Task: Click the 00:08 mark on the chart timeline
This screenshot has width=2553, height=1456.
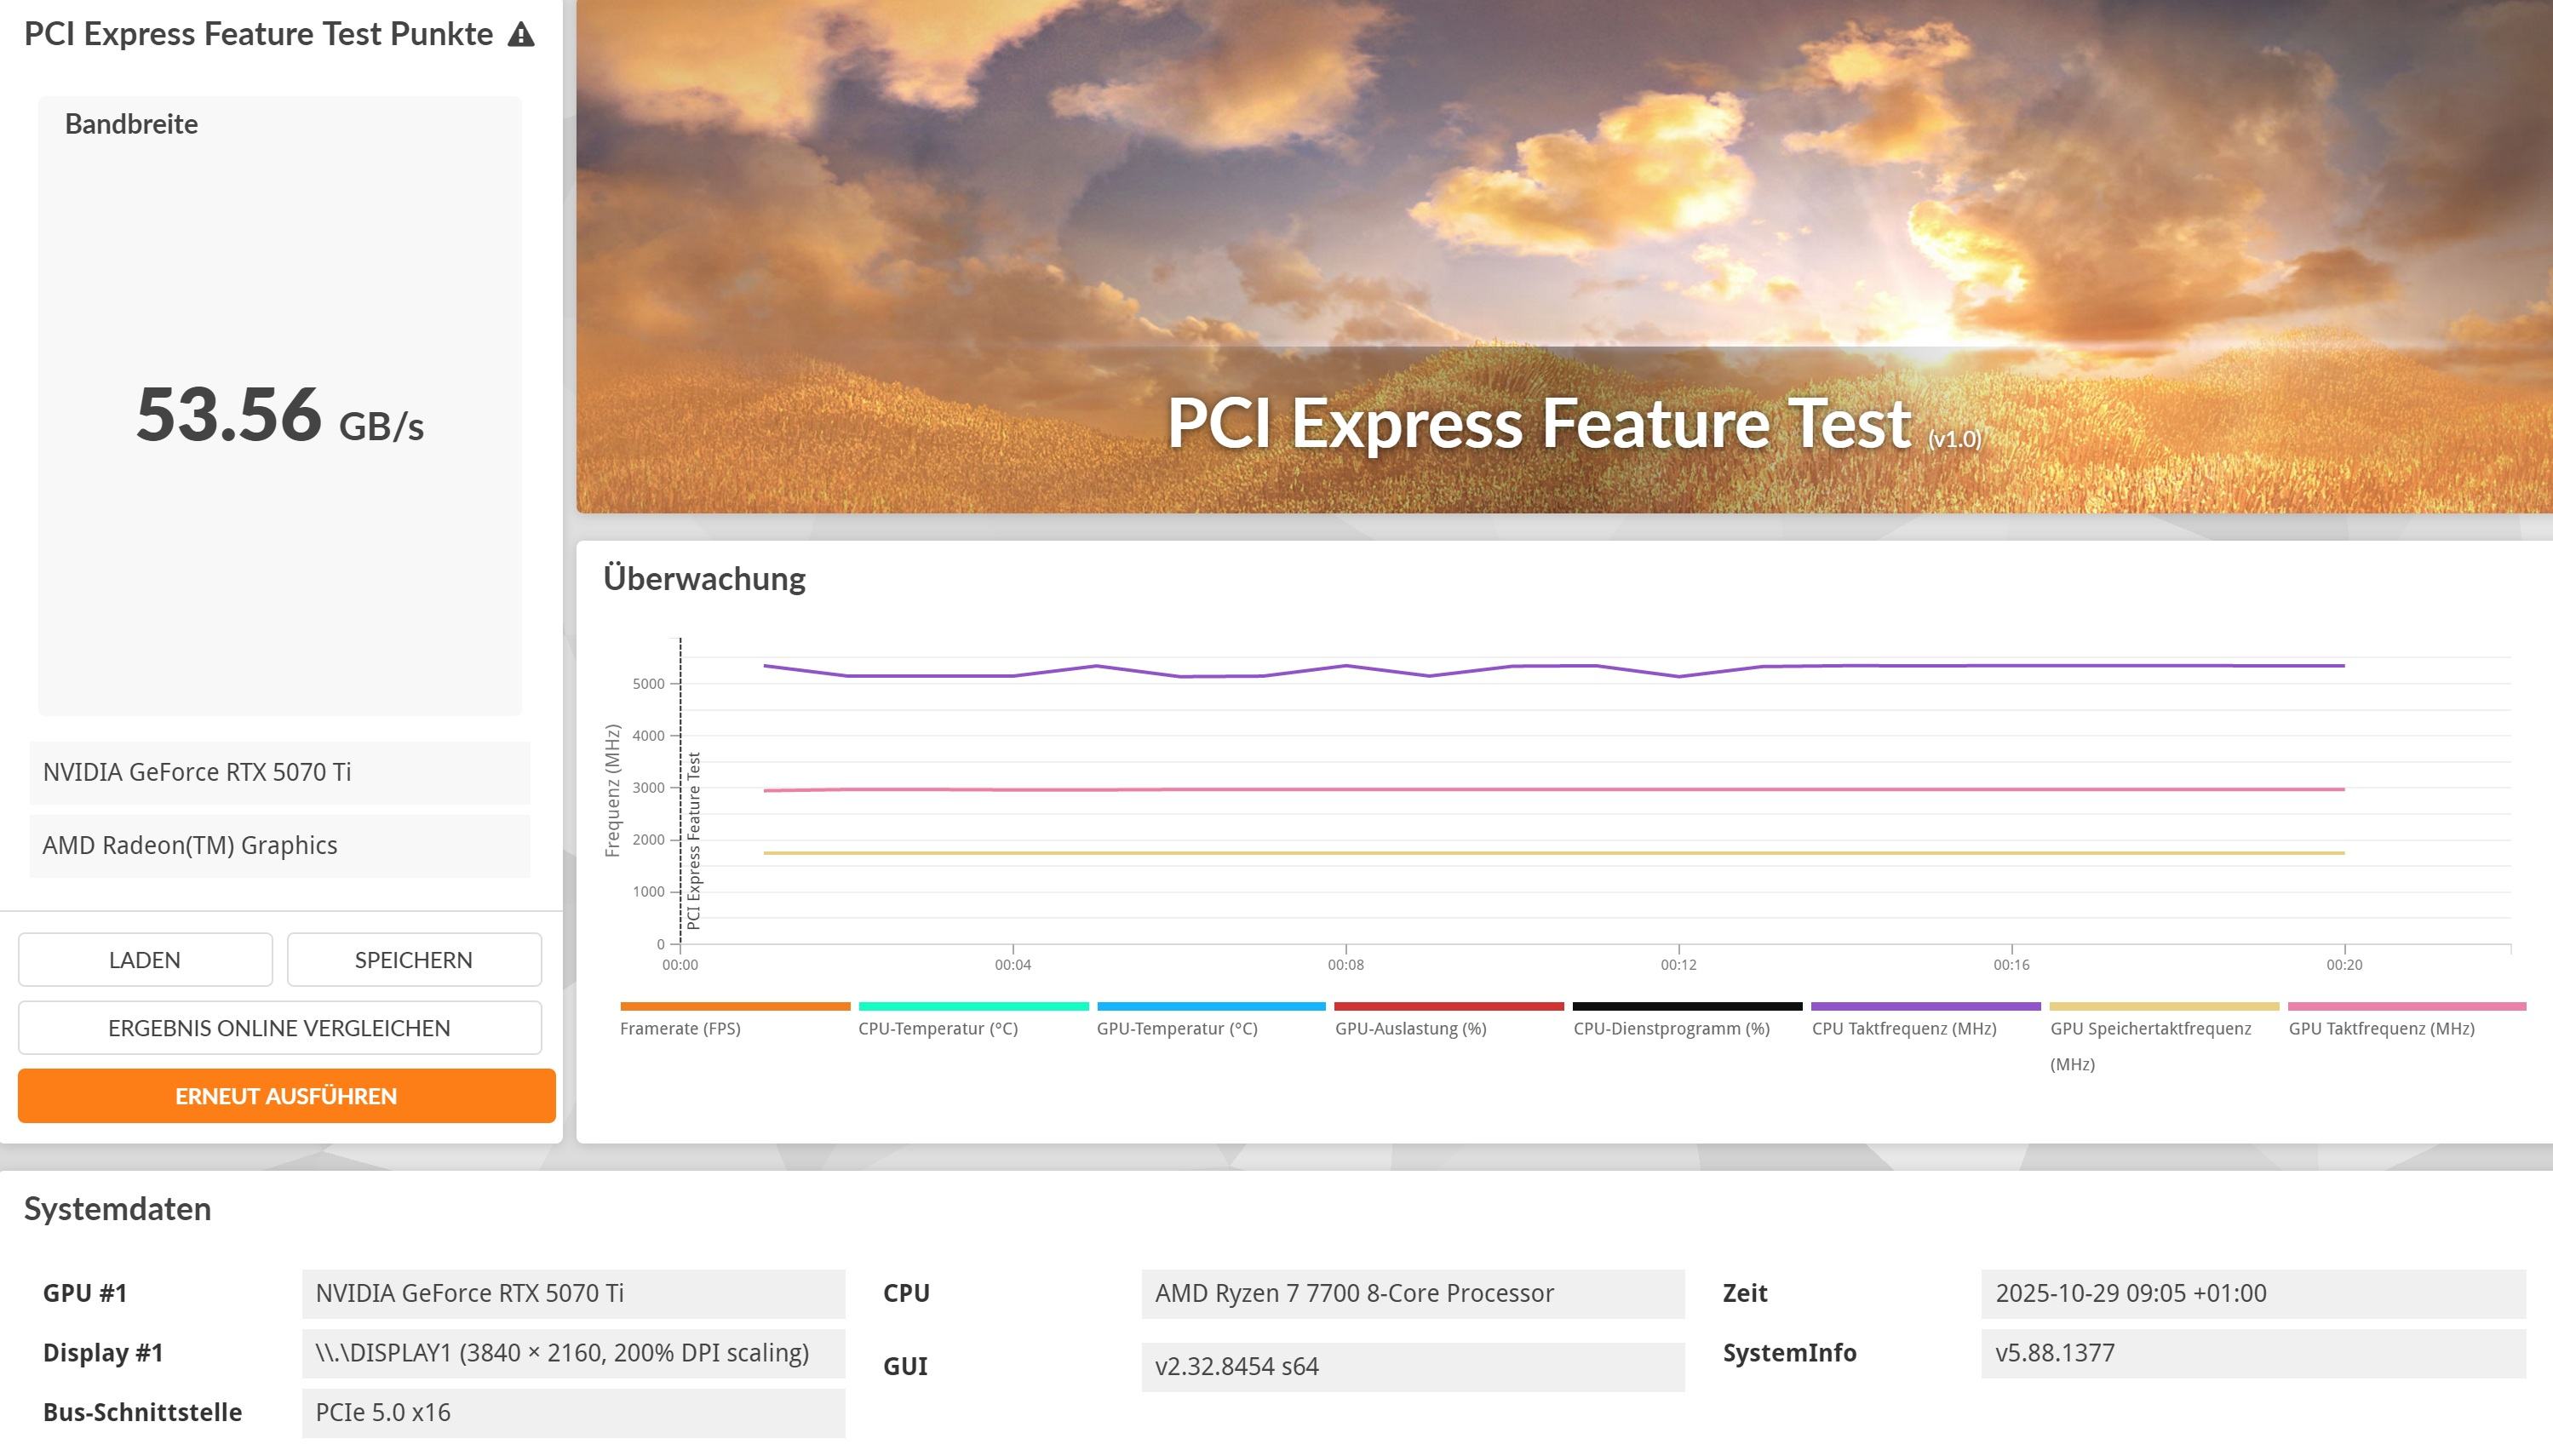Action: [x=1345, y=964]
